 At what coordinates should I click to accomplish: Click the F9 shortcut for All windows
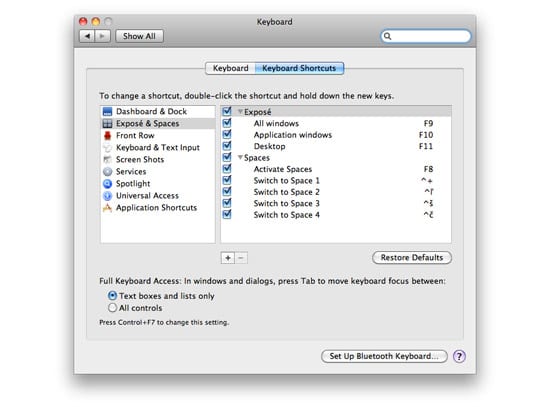coord(428,124)
